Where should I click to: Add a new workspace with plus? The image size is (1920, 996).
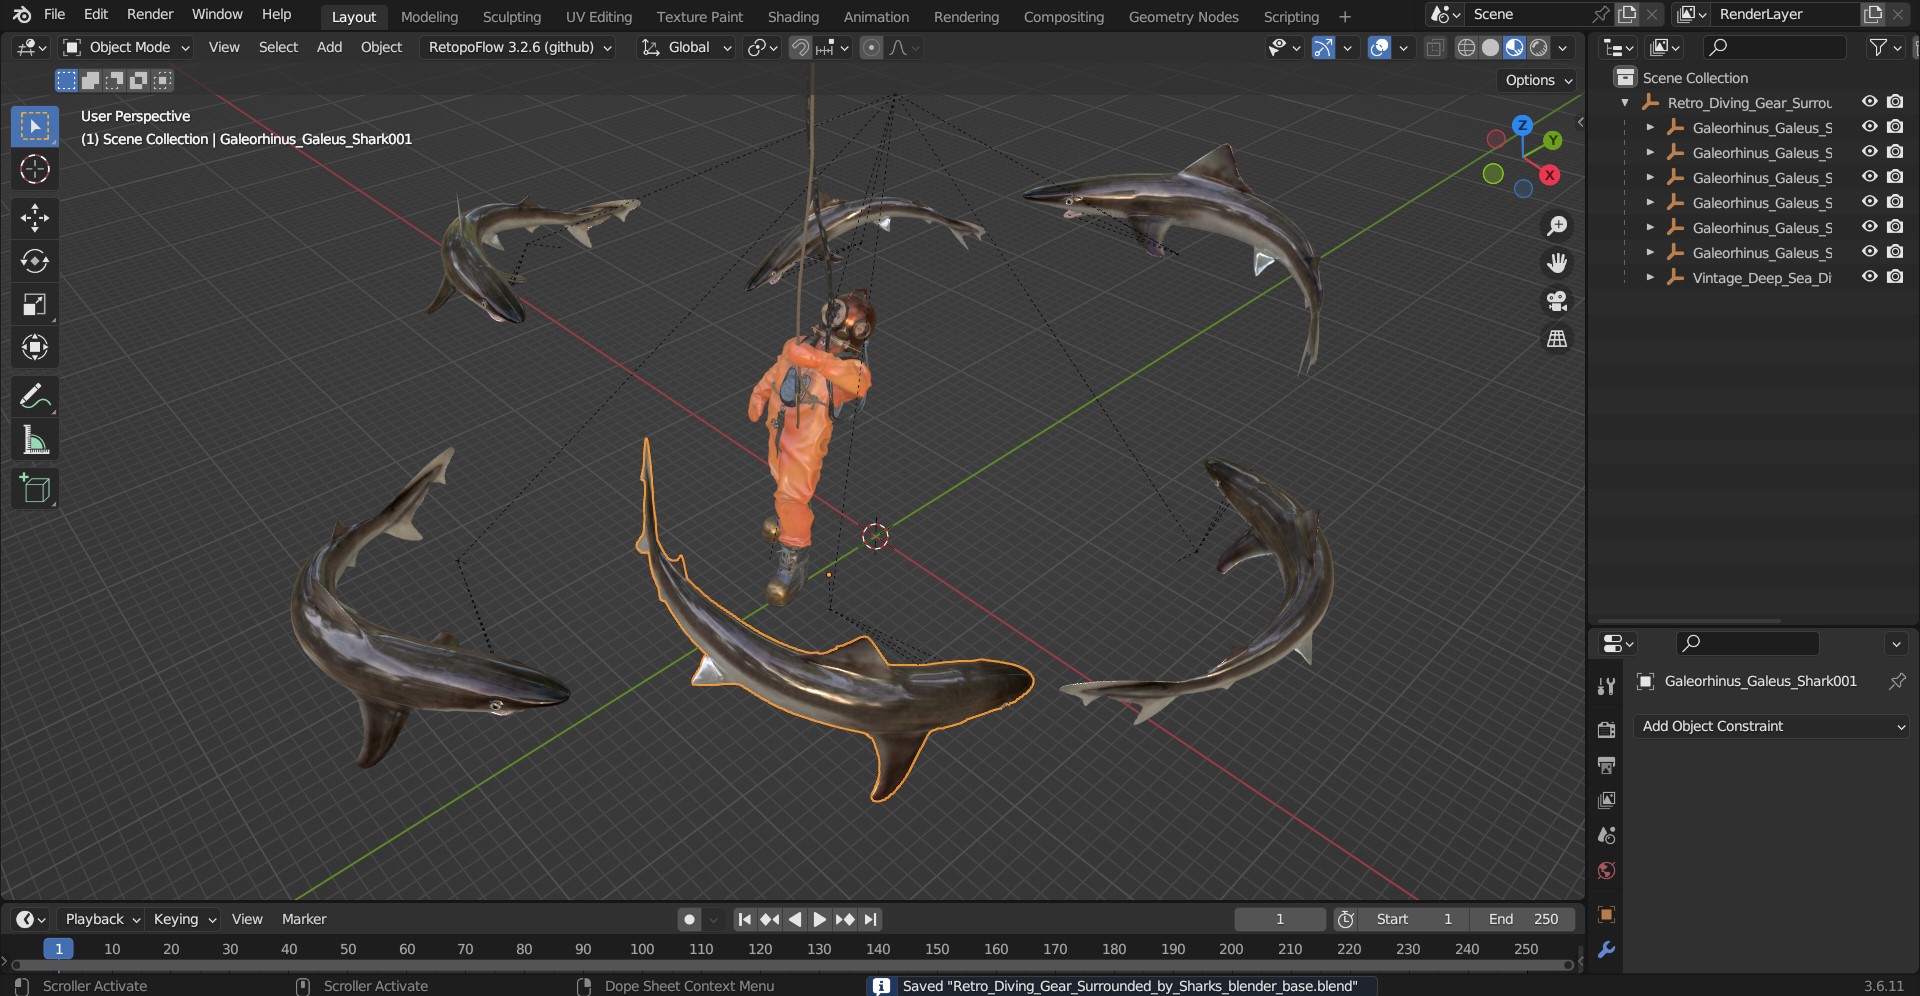coord(1345,16)
